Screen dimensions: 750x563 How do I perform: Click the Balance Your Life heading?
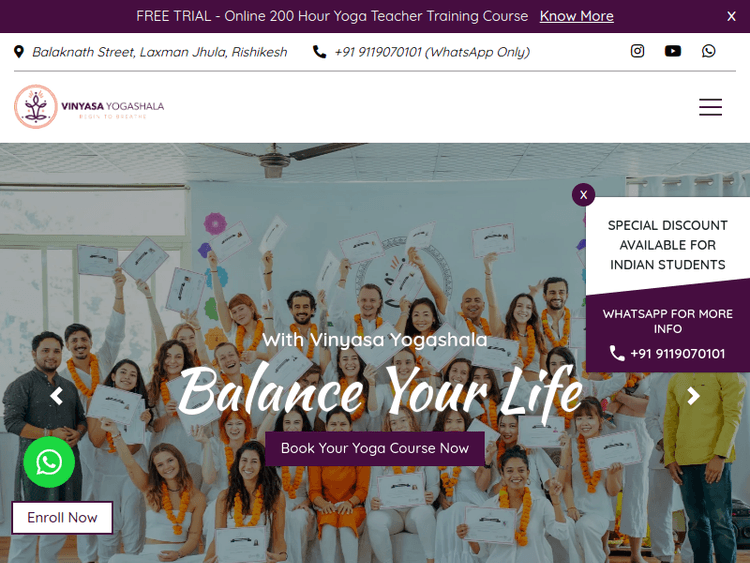[x=380, y=391]
